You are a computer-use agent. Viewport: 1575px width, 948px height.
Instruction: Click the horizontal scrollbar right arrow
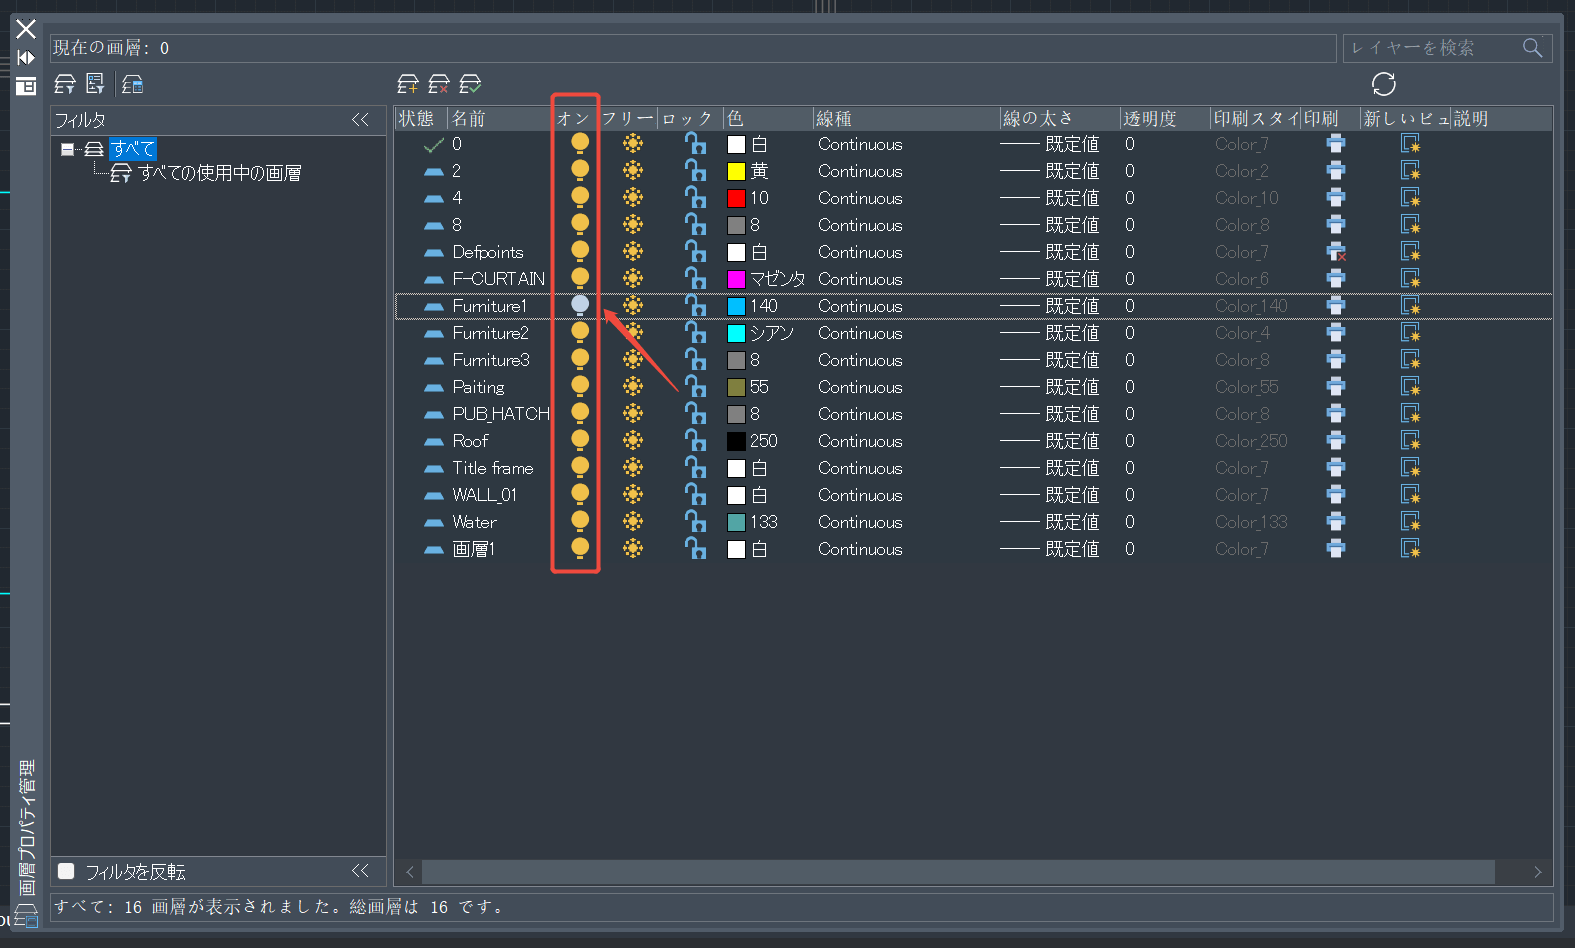pyautogui.click(x=1538, y=872)
